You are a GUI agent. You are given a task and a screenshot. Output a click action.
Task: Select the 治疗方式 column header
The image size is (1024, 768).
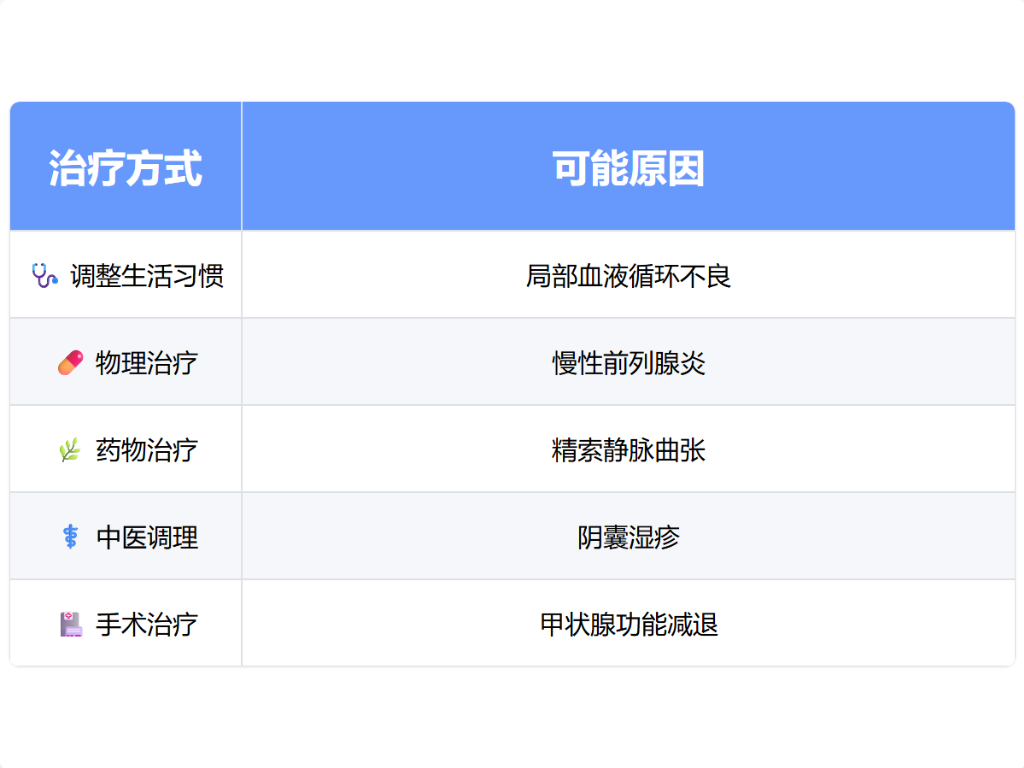click(126, 168)
